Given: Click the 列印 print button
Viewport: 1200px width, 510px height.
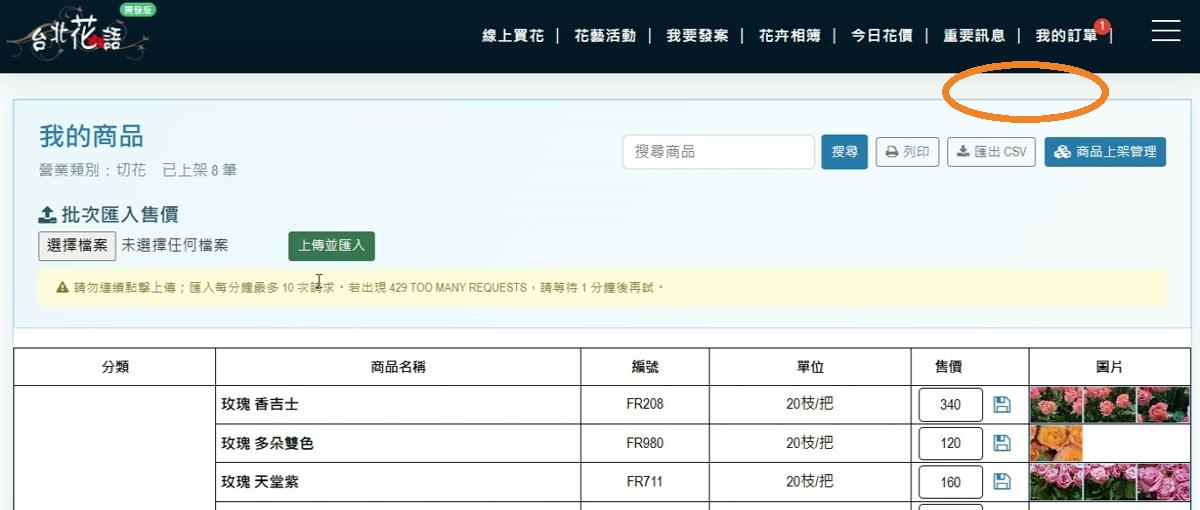Looking at the screenshot, I should (908, 152).
